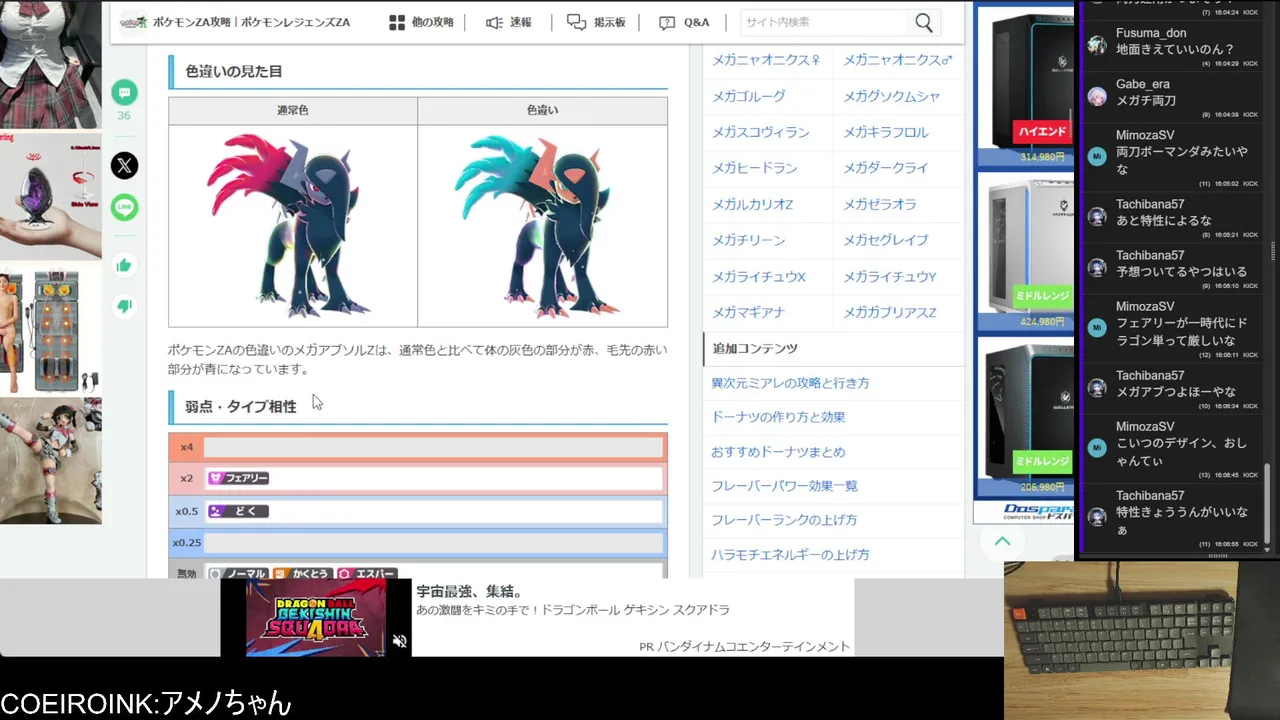
Task: Open フレーバーパワー効果一覧 link
Action: (784, 486)
